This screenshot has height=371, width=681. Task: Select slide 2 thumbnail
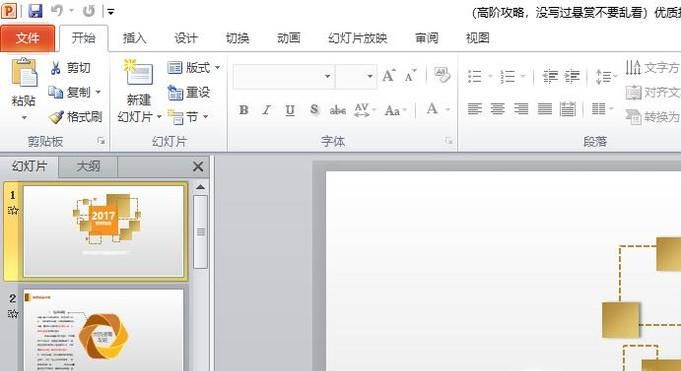[103, 330]
